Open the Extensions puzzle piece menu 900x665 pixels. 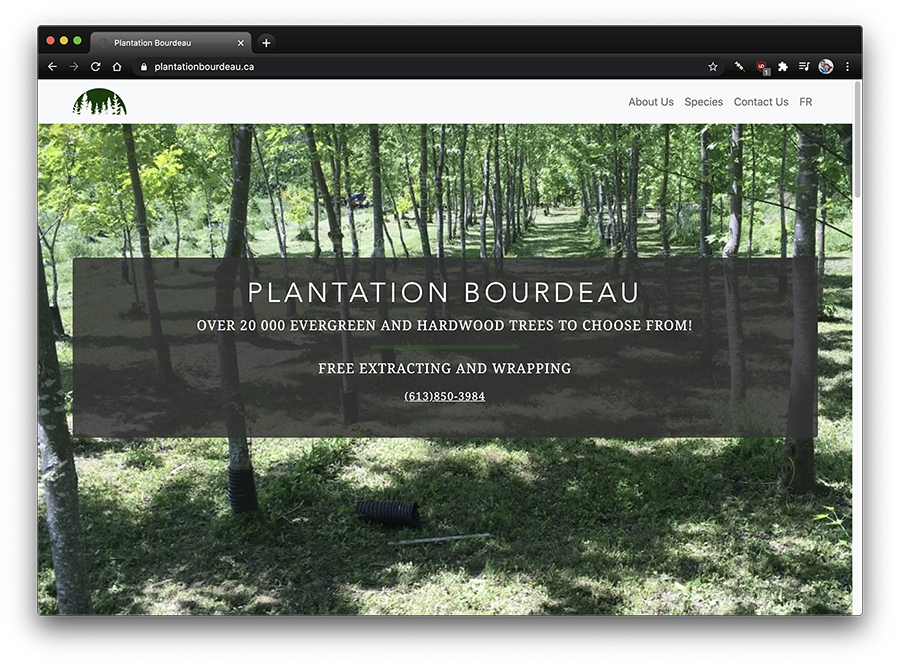coord(783,67)
